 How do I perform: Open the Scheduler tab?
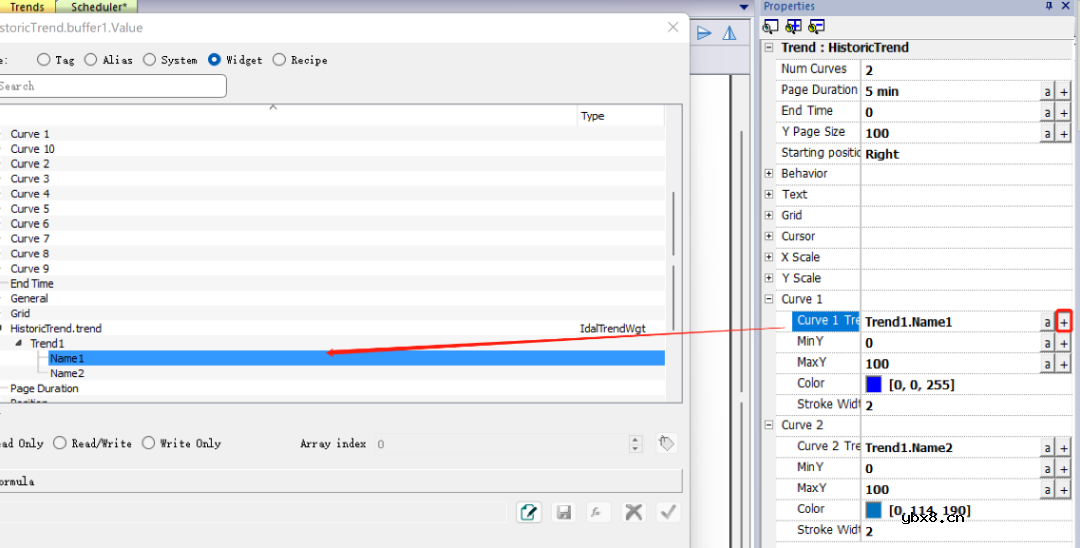pos(103,7)
